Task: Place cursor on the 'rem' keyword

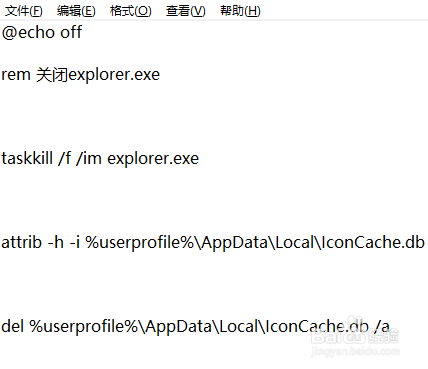Action: (x=16, y=75)
